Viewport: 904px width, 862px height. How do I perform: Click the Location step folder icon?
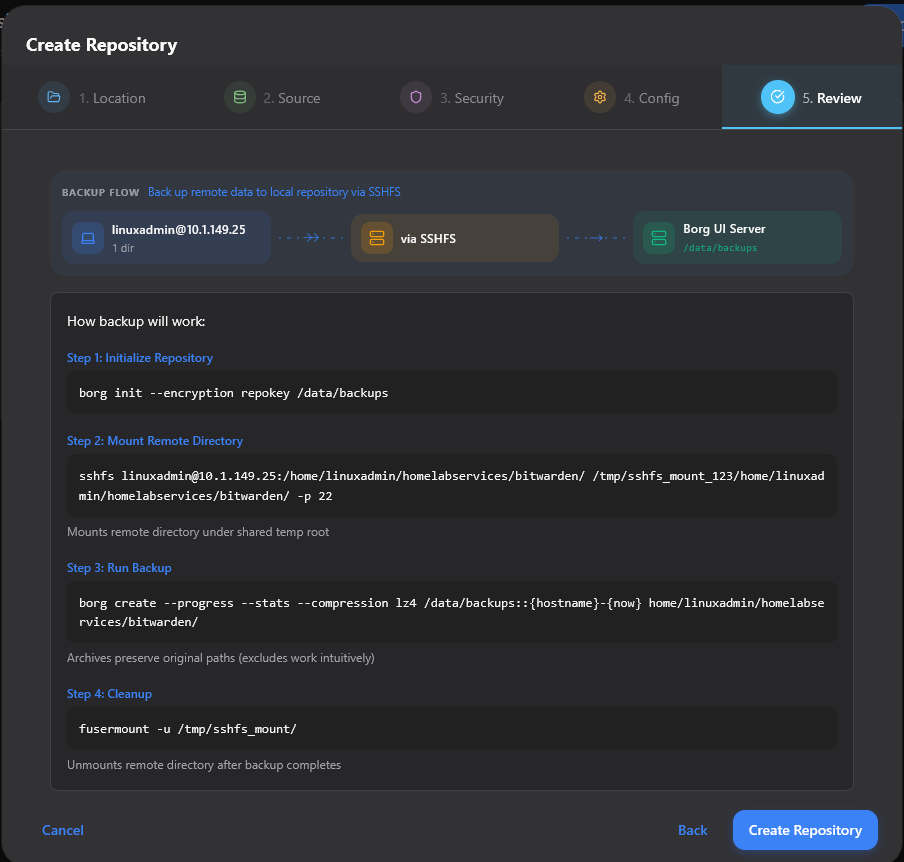54,97
